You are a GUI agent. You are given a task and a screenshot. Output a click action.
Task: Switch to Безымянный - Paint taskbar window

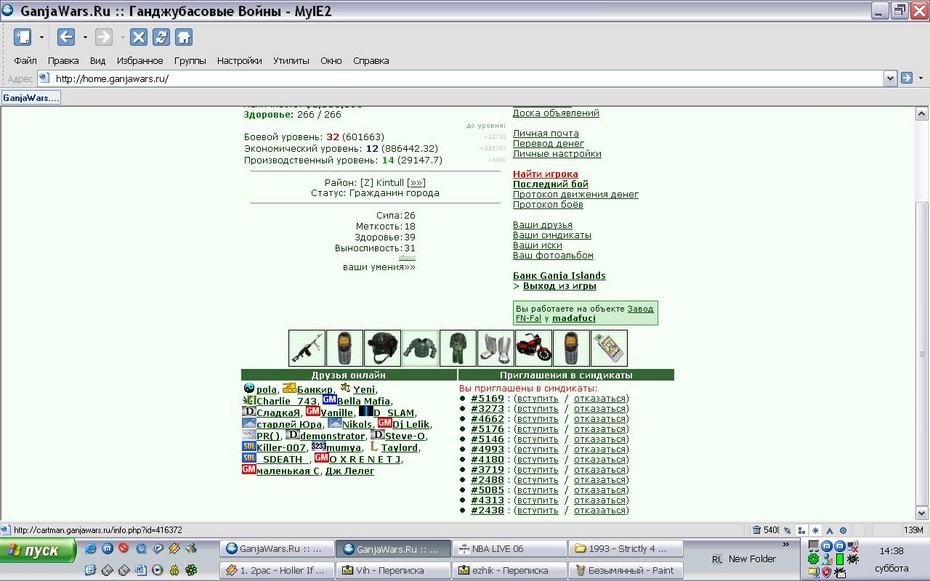(x=625, y=570)
